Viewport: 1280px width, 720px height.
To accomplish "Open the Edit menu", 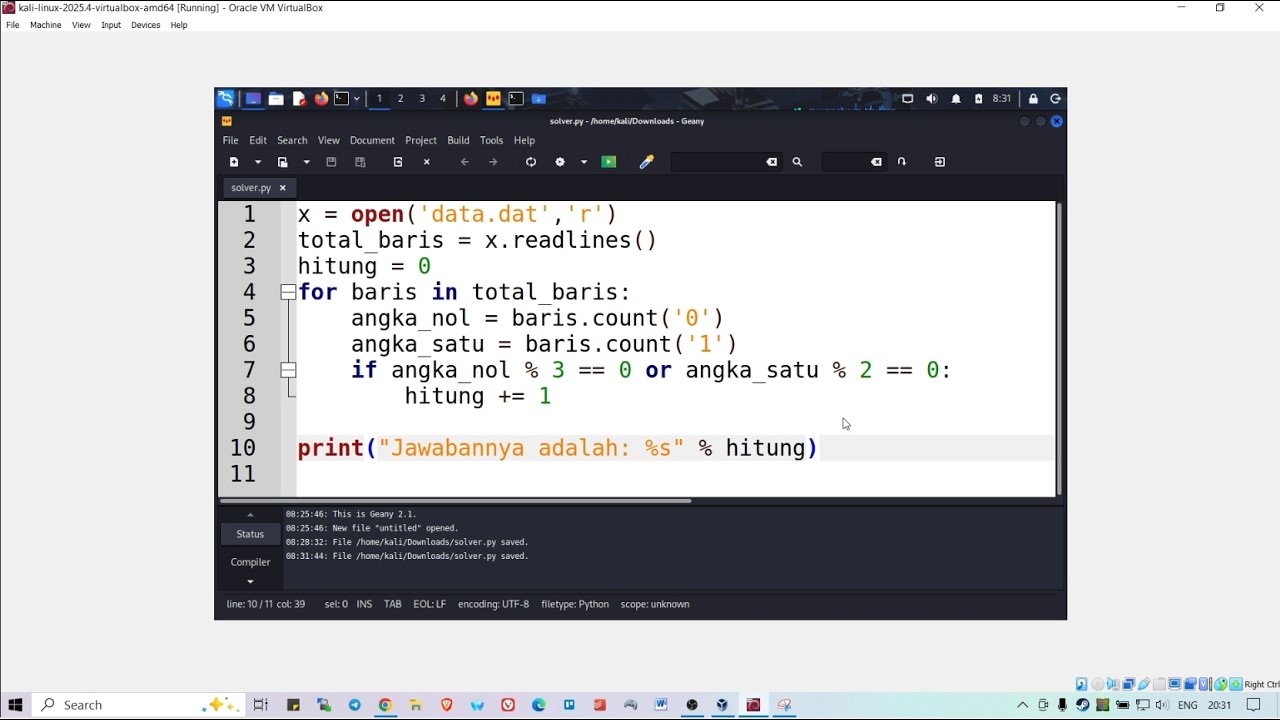I will [x=258, y=140].
